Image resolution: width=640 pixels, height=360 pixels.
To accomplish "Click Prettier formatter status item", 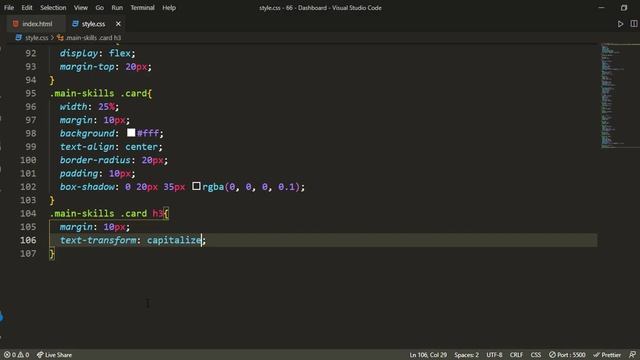I will tap(607, 355).
